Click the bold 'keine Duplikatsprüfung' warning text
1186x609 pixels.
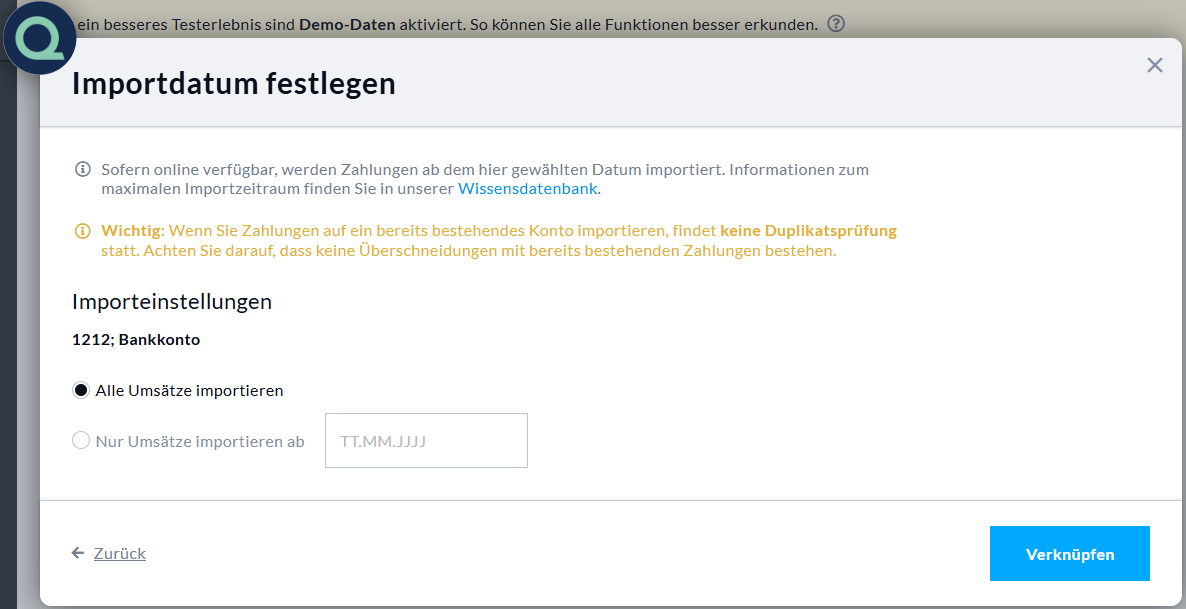coord(808,230)
